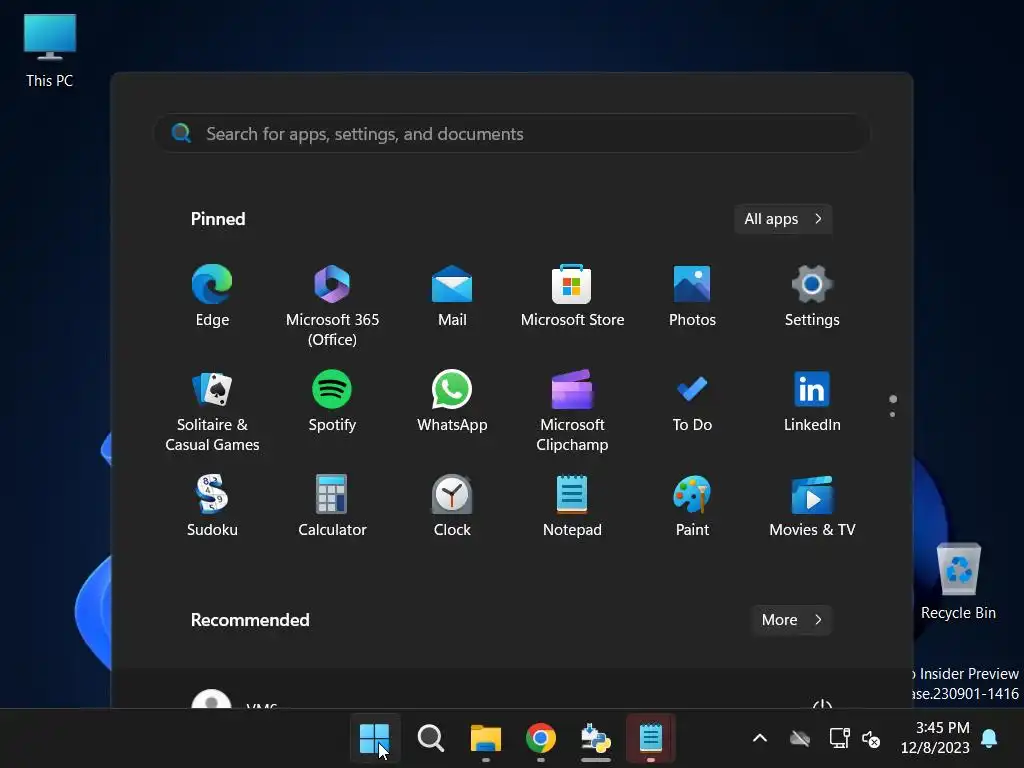Open the Edge pinned app
The height and width of the screenshot is (768, 1024).
tap(212, 295)
